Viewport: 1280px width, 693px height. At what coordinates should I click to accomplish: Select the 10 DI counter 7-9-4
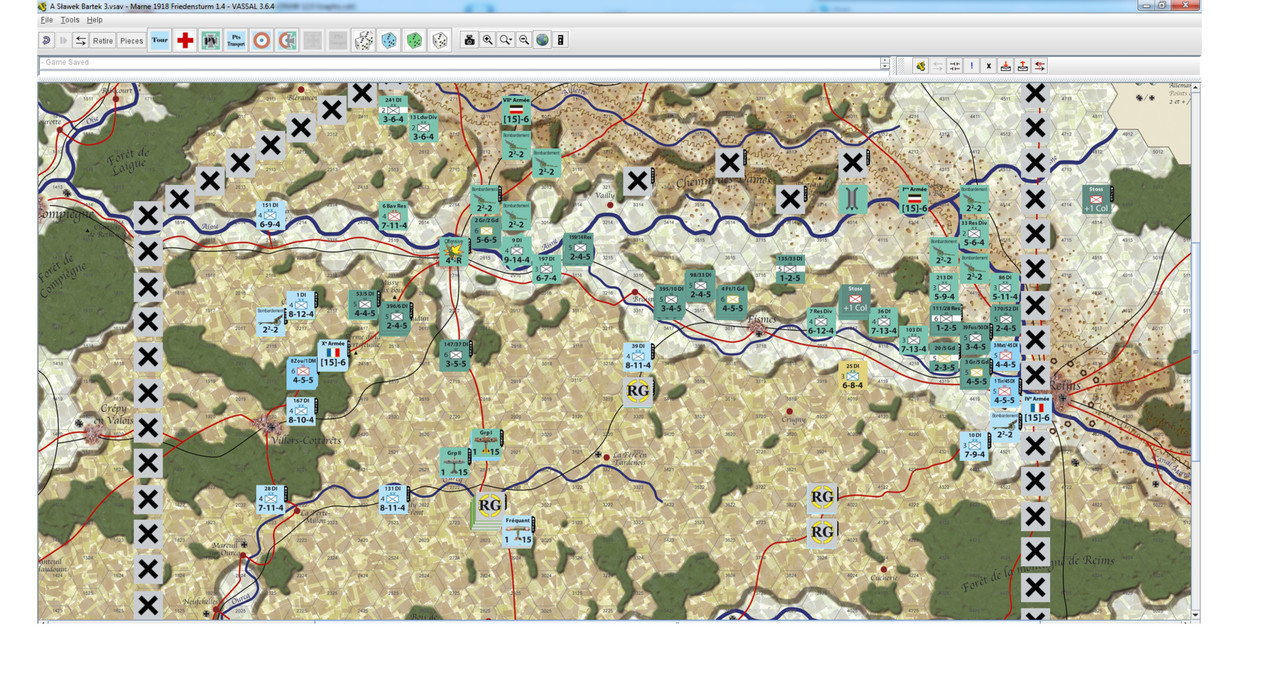pos(974,446)
